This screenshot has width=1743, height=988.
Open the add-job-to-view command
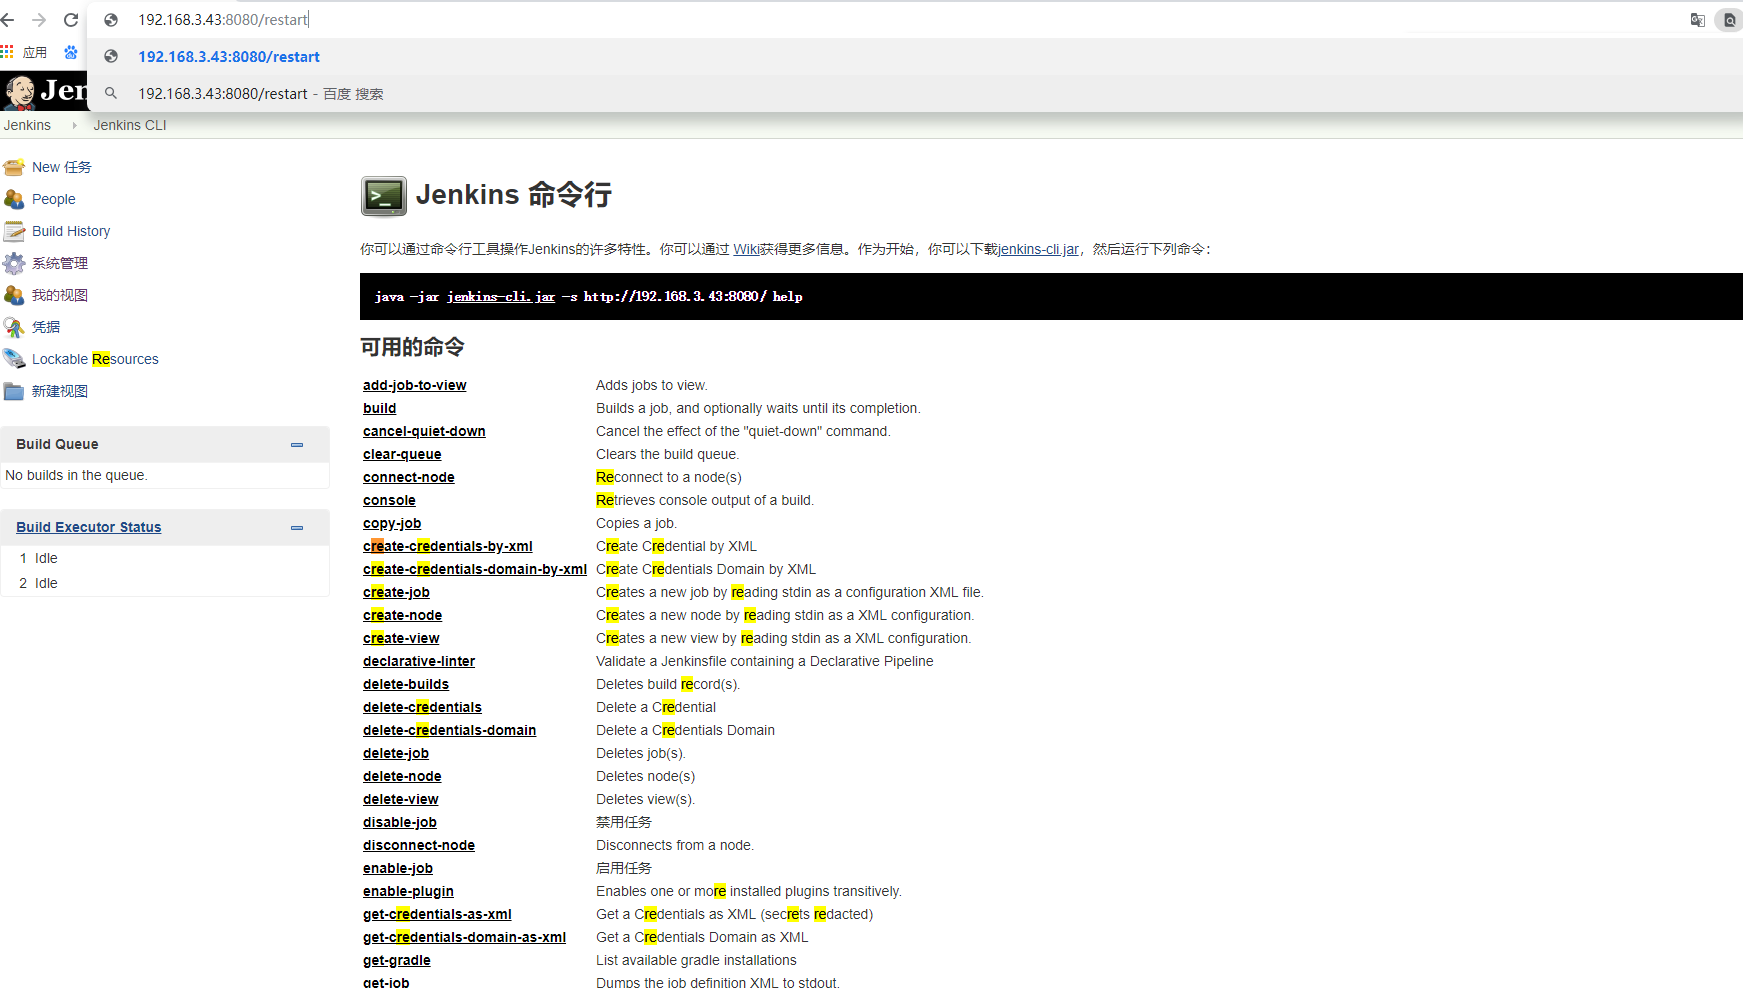coord(415,385)
